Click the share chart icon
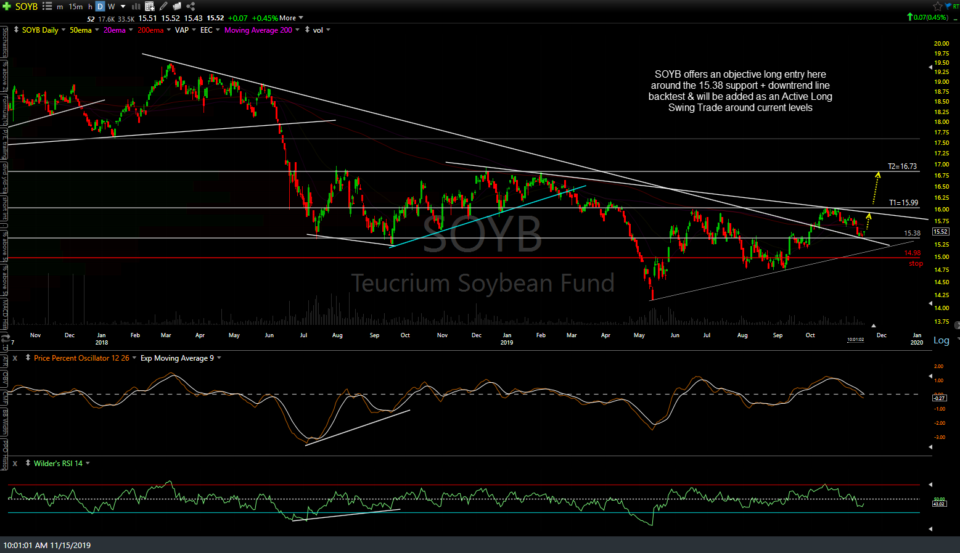This screenshot has height=553, width=960. (x=190, y=6)
